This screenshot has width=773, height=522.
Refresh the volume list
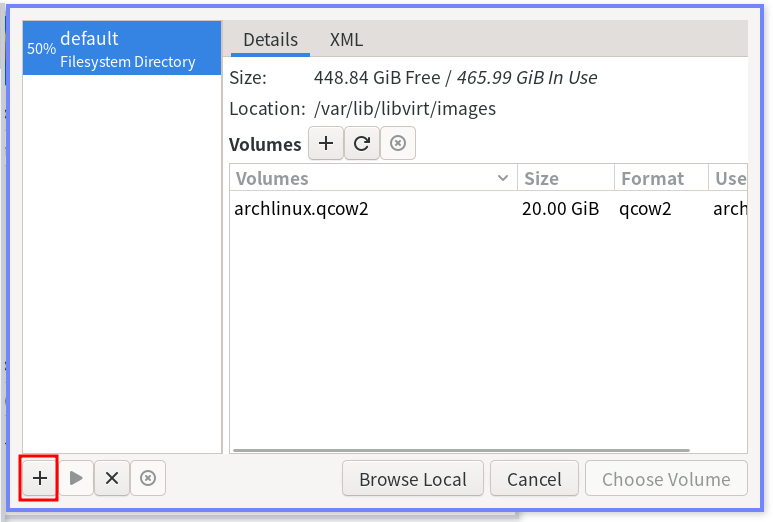click(x=362, y=144)
